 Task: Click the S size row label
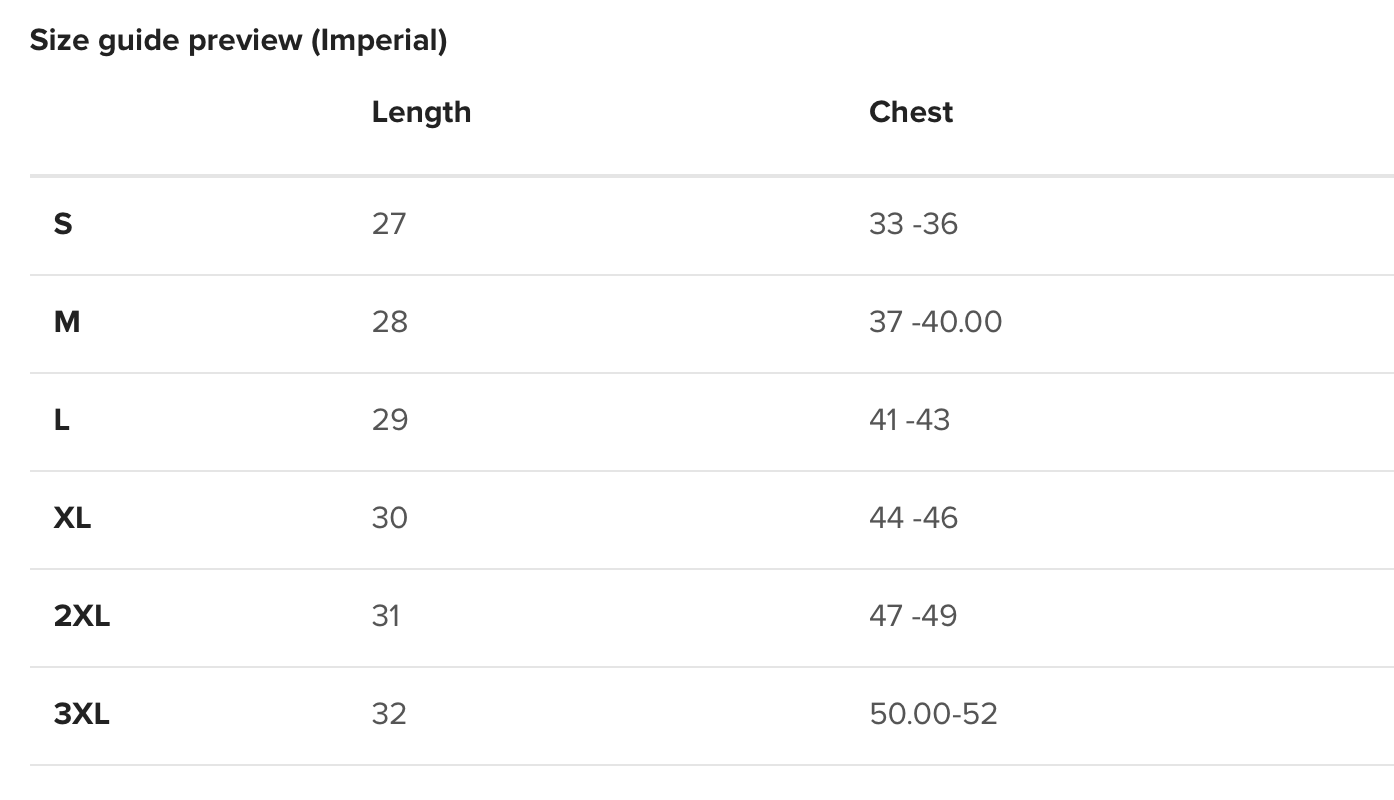[x=63, y=224]
